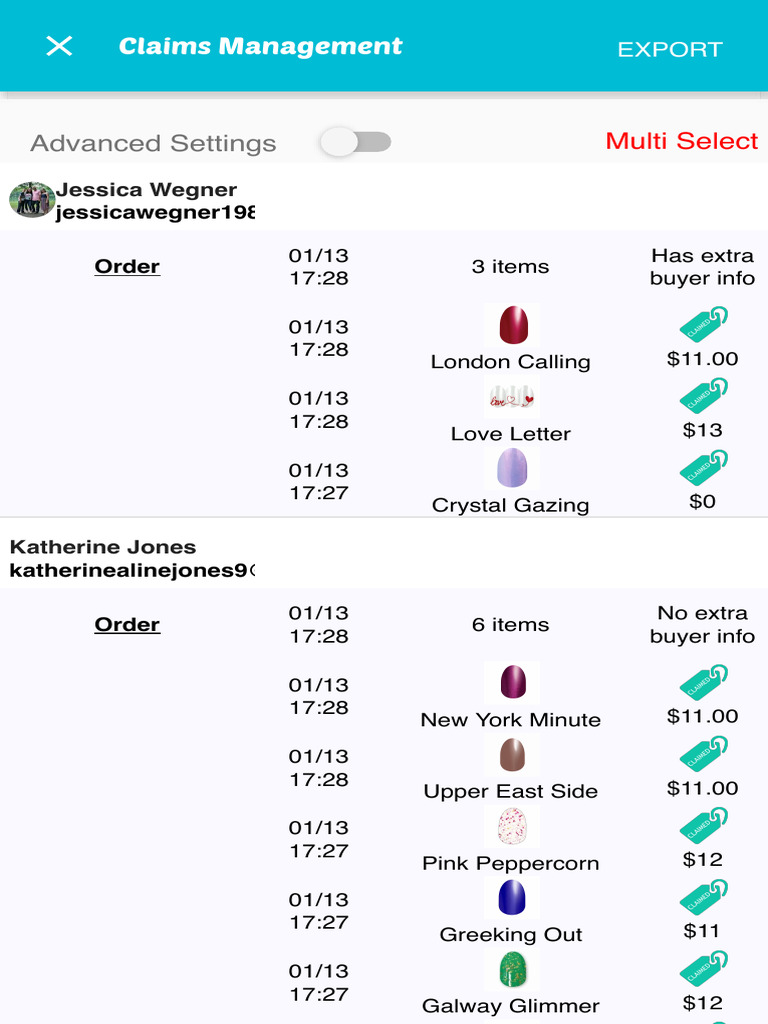Screen dimensions: 768x1024
Task: Tap claimed tag for Pink Peppercorn
Action: point(703,825)
